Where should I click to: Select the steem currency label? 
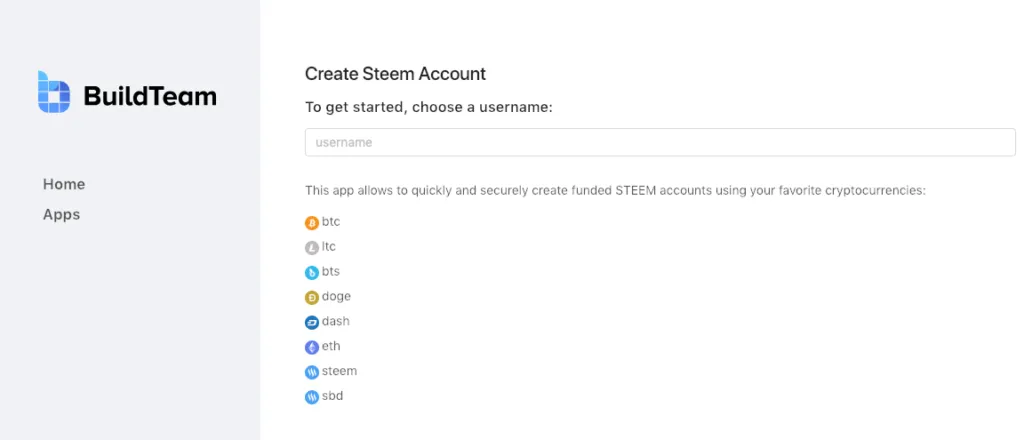(x=340, y=371)
